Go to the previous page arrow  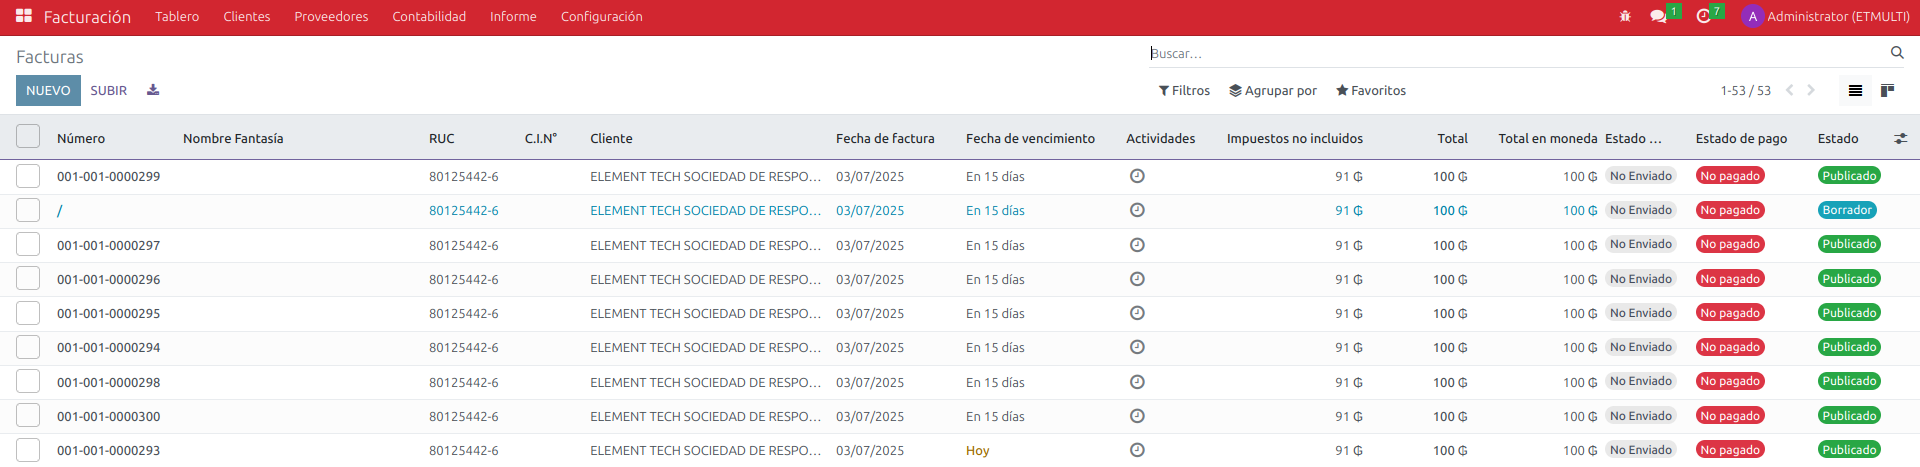1789,90
